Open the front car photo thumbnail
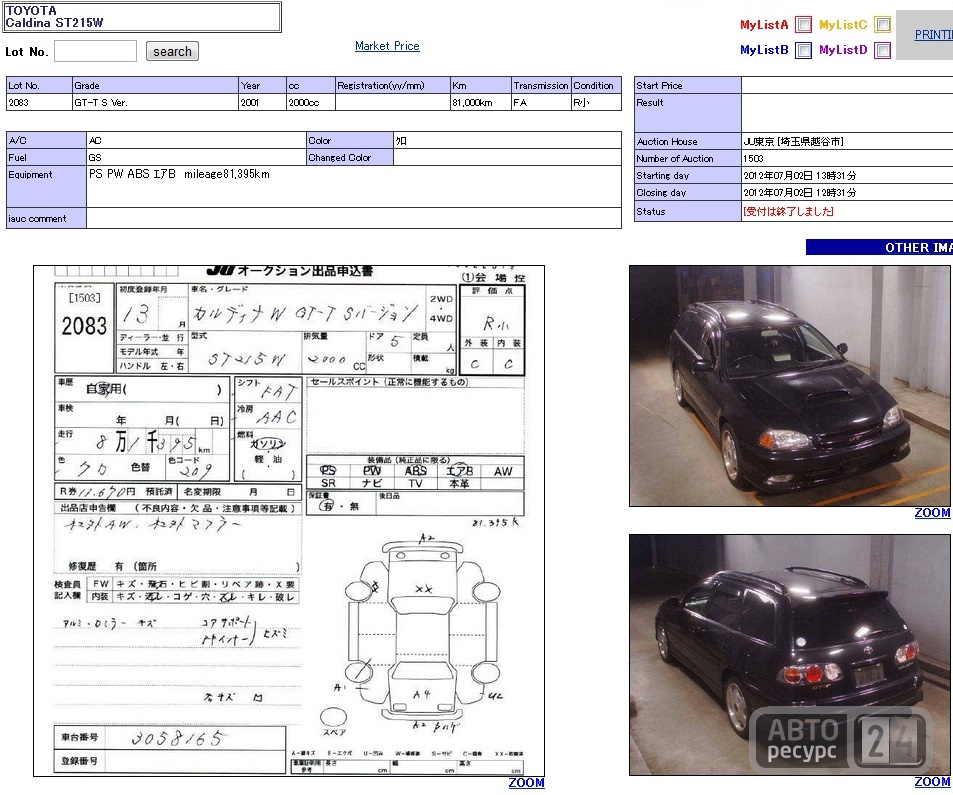Viewport: 953px width, 795px height. (790, 386)
